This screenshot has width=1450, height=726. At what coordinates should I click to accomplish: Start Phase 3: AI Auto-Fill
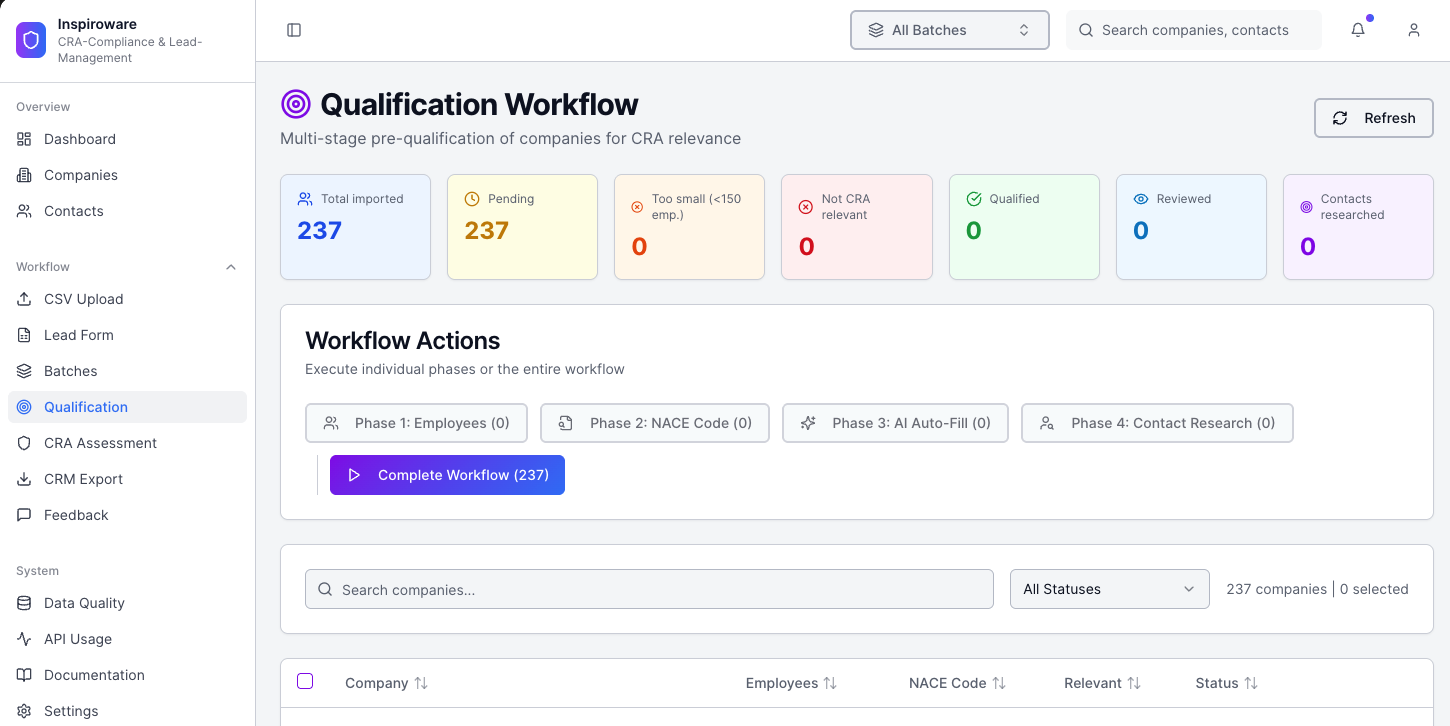(895, 423)
